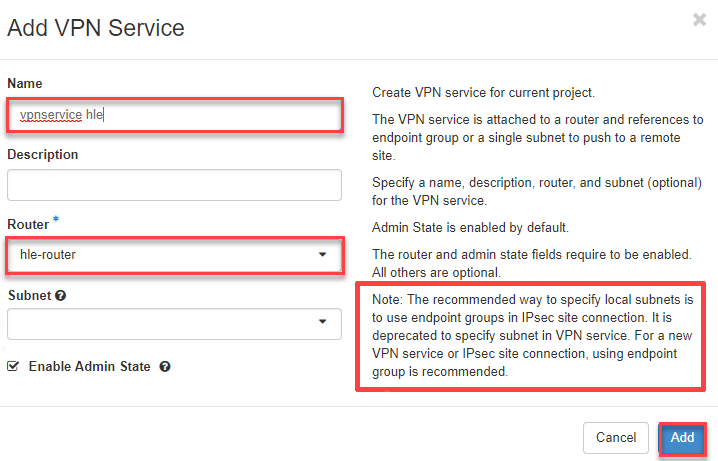Click the Add VPN Service dialog title
This screenshot has width=718, height=461.
tap(95, 27)
